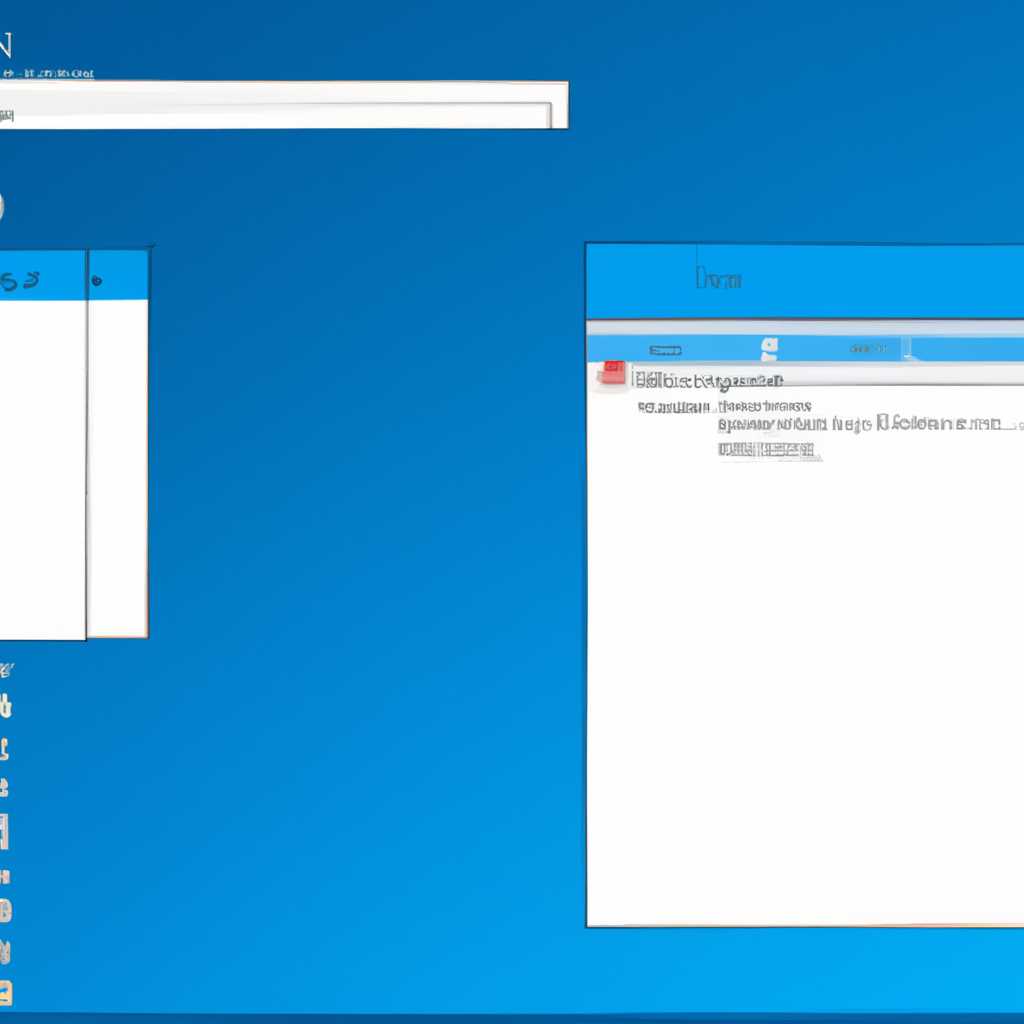This screenshot has width=1024, height=1024.
Task: Click the small dot icon in the left panel header
Action: click(97, 281)
